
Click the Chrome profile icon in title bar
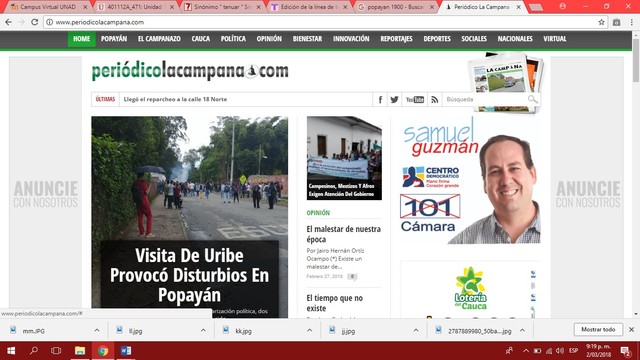(x=562, y=7)
